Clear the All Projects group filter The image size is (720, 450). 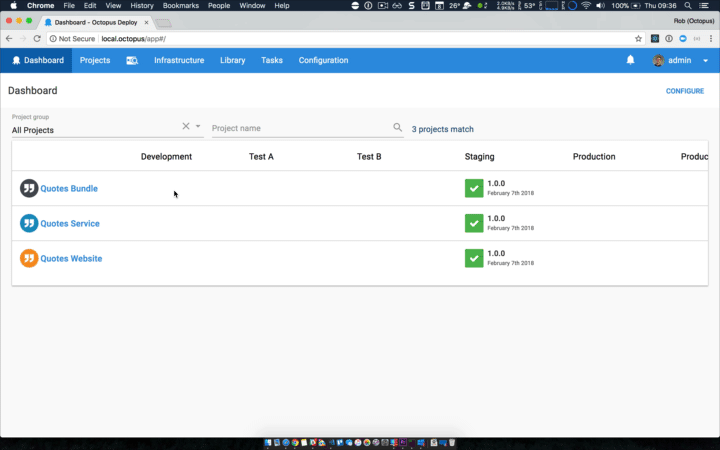(186, 126)
